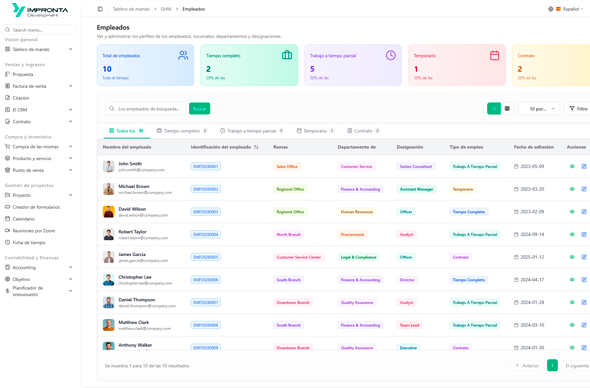Click the Impronta Development logo
This screenshot has width=590, height=388.
40,10
